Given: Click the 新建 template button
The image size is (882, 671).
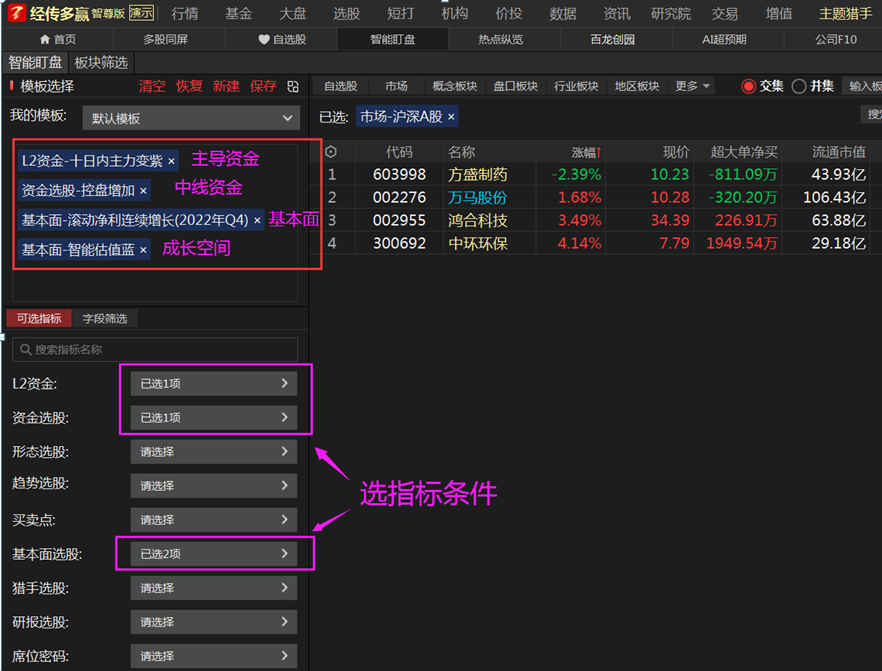Looking at the screenshot, I should coord(226,86).
